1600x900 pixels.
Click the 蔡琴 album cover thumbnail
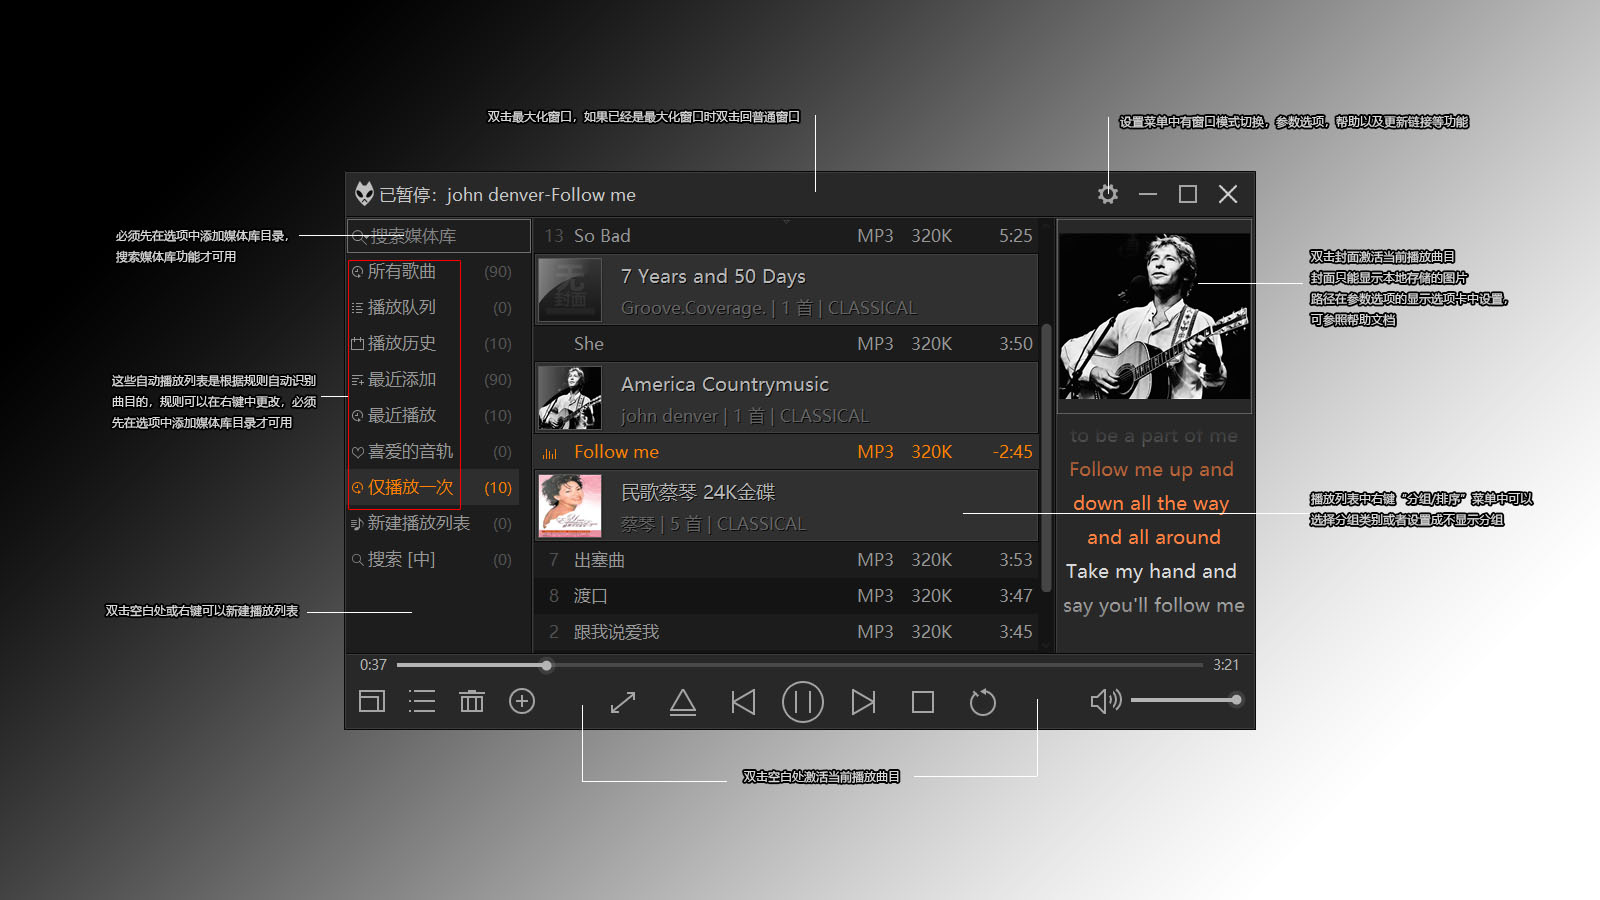[570, 506]
